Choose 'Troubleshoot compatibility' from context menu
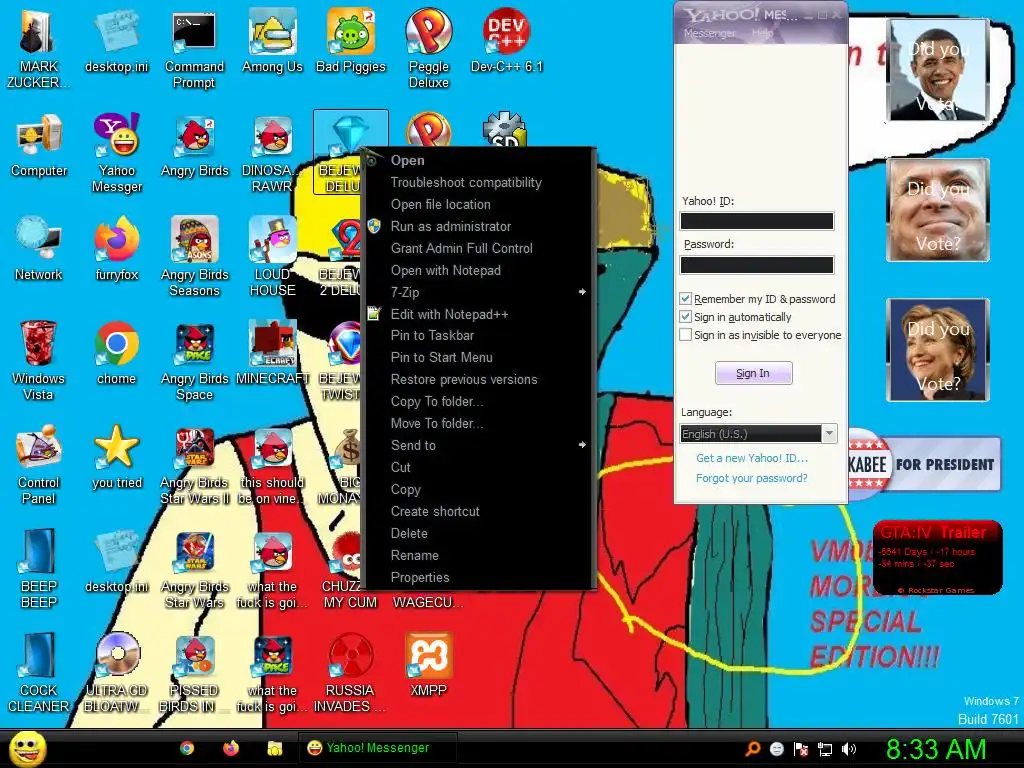Image resolution: width=1024 pixels, height=768 pixels. pyautogui.click(x=478, y=182)
